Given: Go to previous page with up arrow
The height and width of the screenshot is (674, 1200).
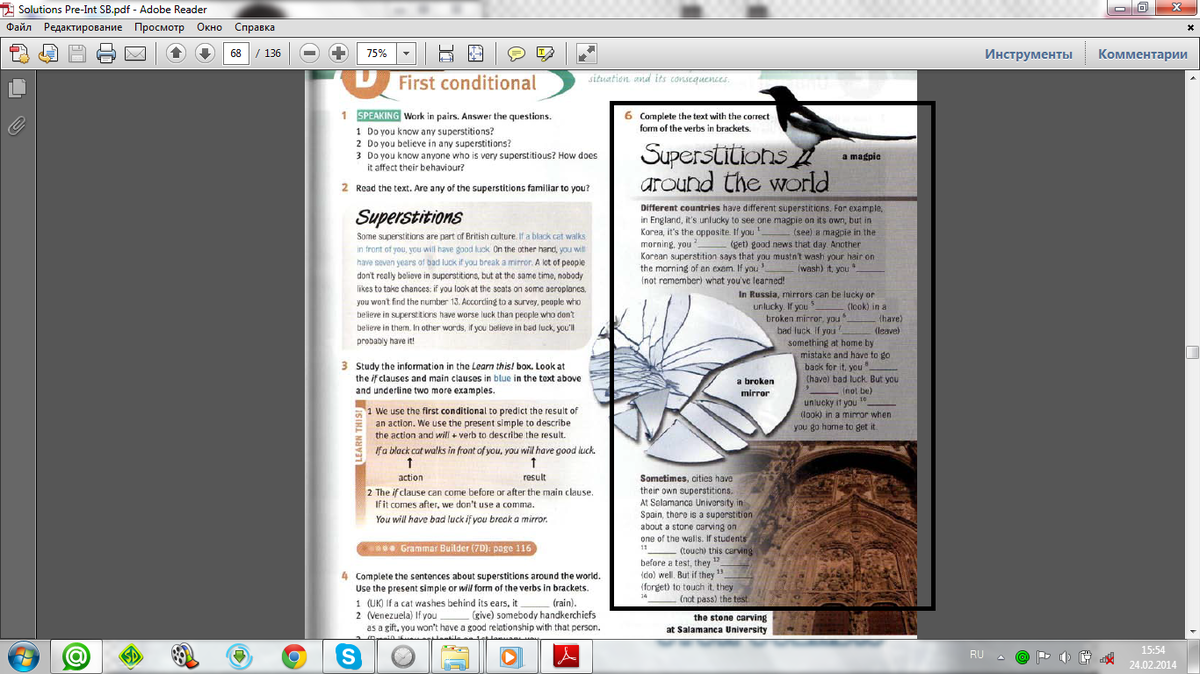Looking at the screenshot, I should 175,53.
